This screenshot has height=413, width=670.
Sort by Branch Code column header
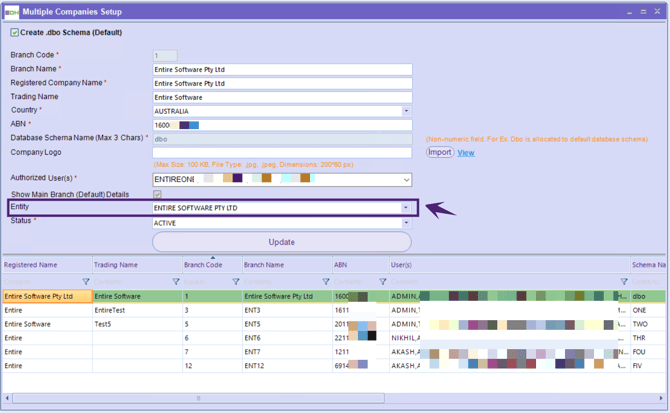[212, 265]
